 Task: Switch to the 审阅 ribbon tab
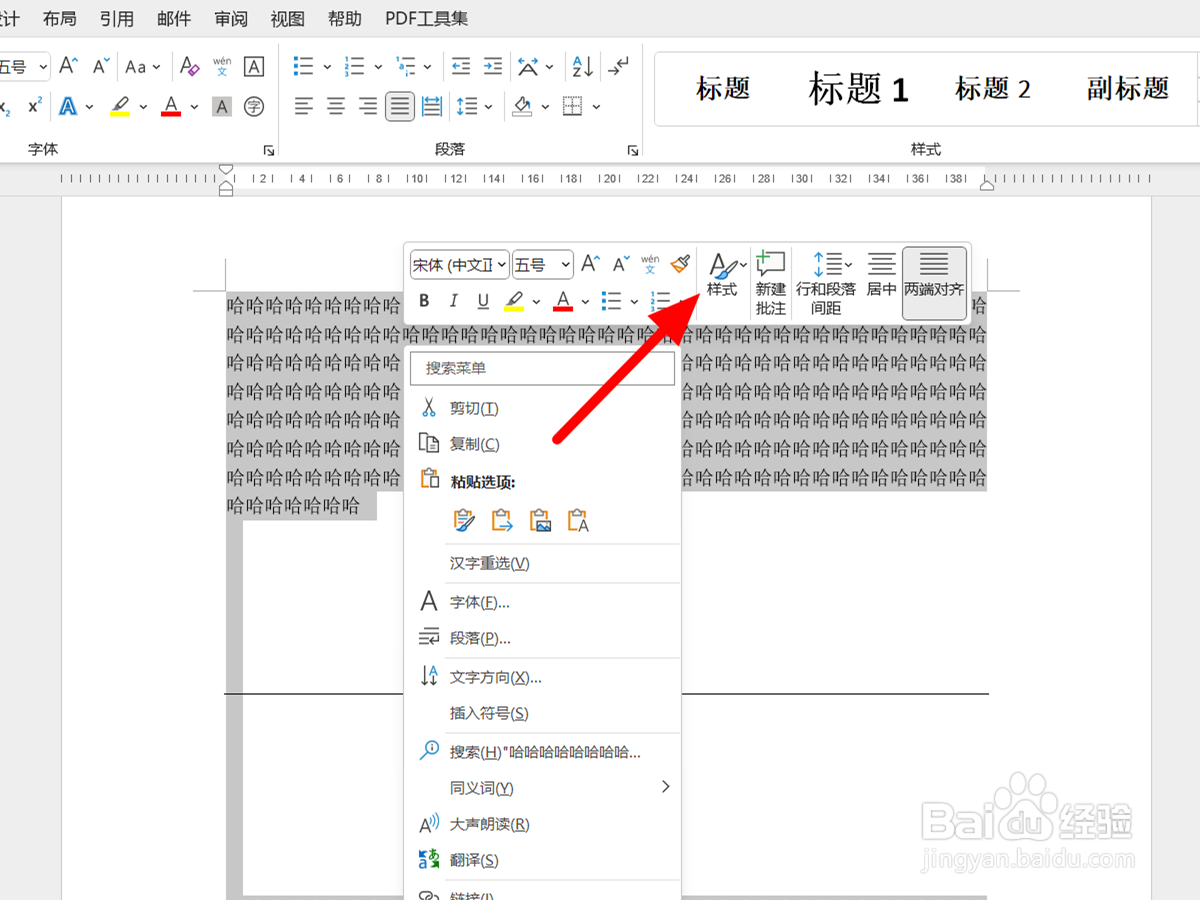pos(230,18)
